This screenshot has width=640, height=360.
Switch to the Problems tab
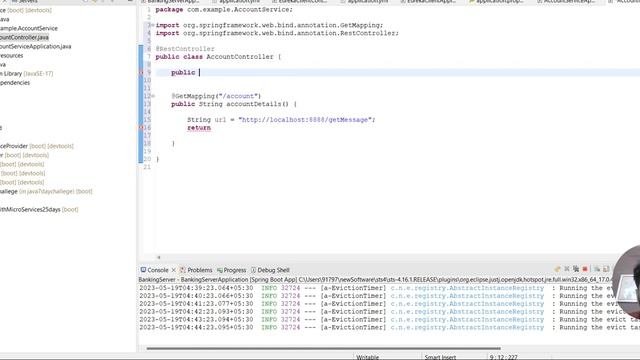coord(196,270)
